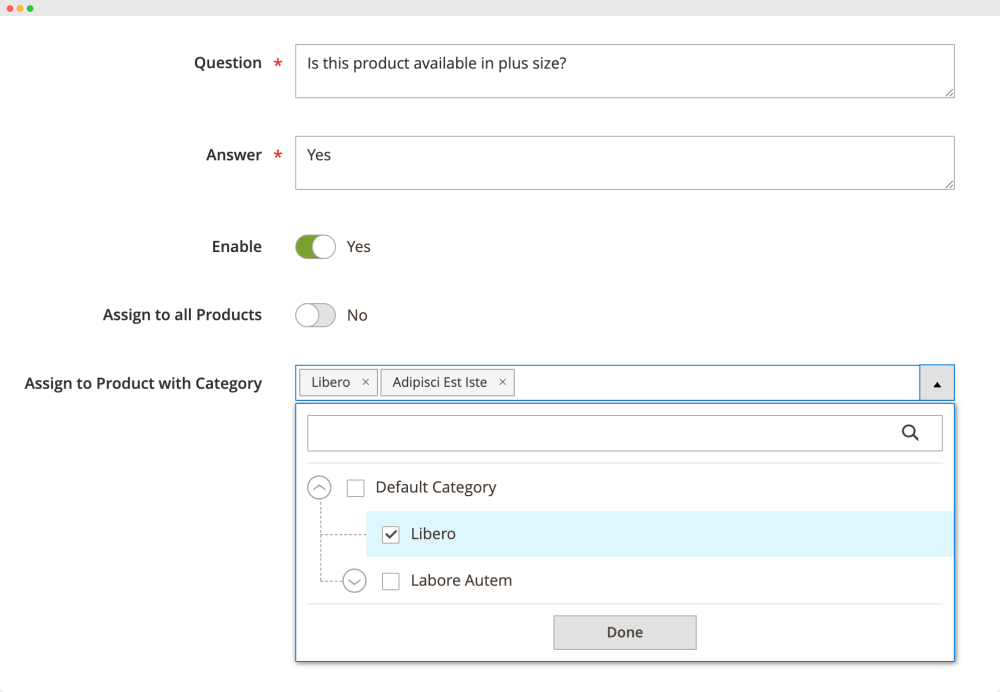Click the Enable field label
This screenshot has height=692, width=1000.
click(x=237, y=247)
